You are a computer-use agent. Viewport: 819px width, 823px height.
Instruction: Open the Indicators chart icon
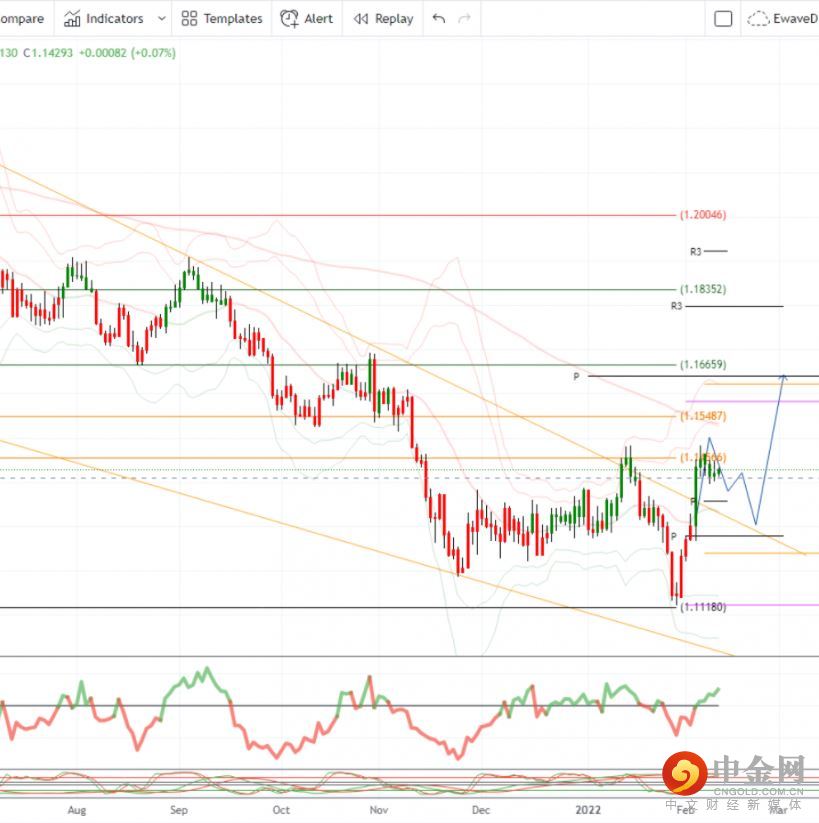(72, 19)
